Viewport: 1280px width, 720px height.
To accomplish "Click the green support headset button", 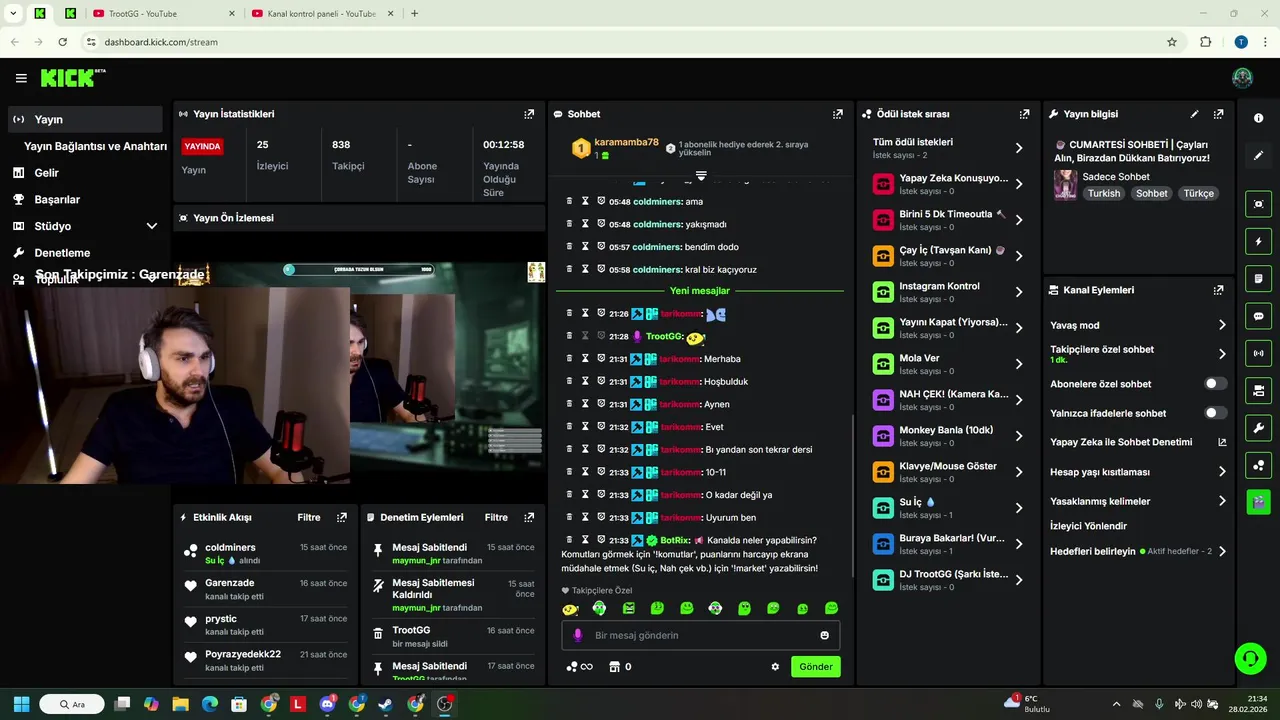I will 1250,658.
